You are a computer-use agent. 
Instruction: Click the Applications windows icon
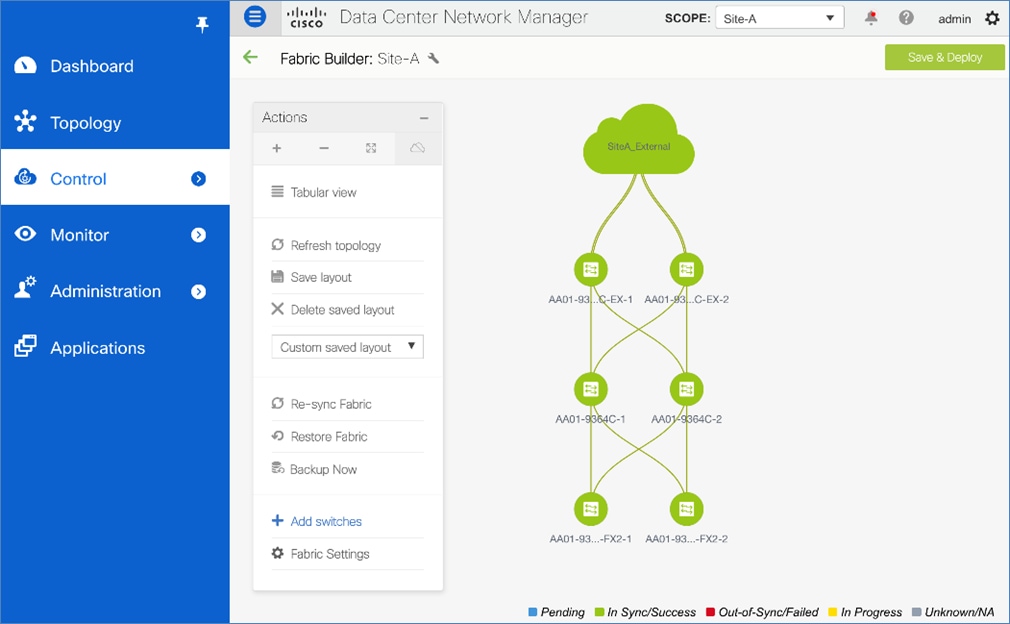(x=25, y=346)
